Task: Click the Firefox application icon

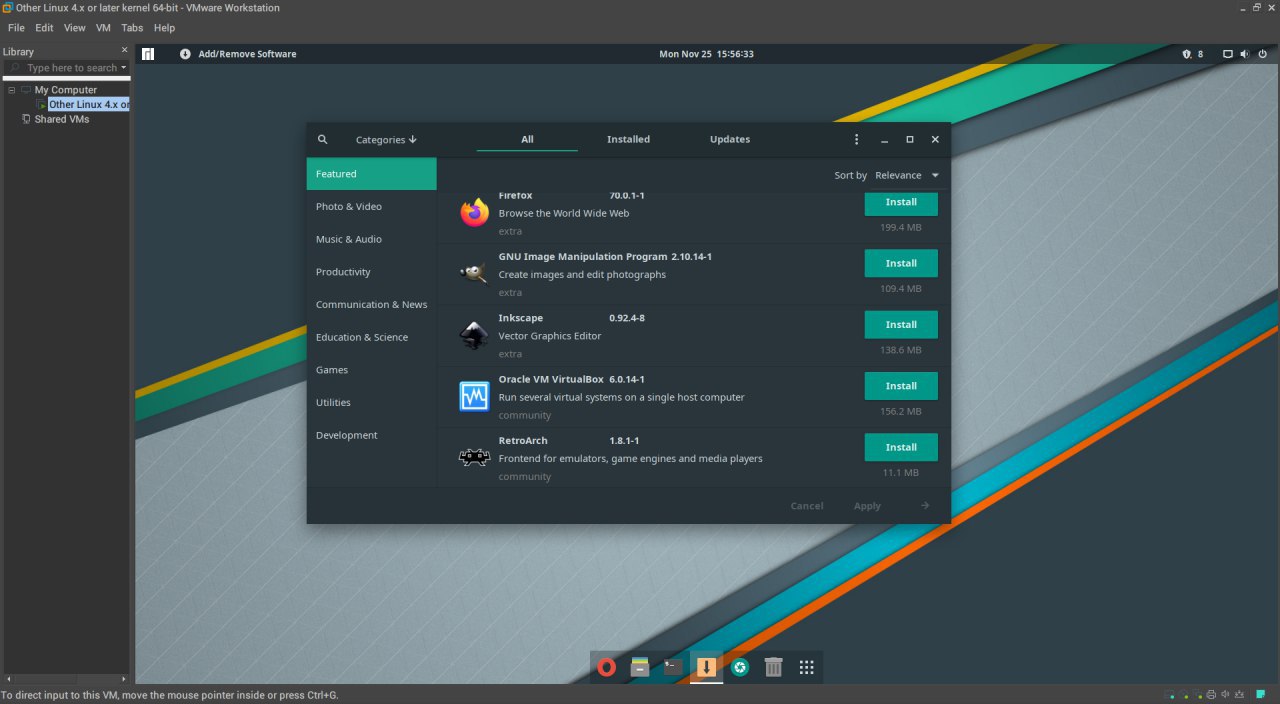Action: click(x=474, y=212)
